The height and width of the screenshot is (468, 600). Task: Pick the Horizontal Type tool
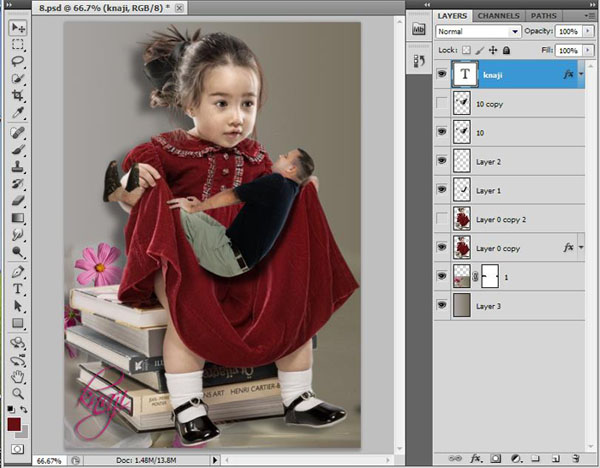(x=18, y=289)
